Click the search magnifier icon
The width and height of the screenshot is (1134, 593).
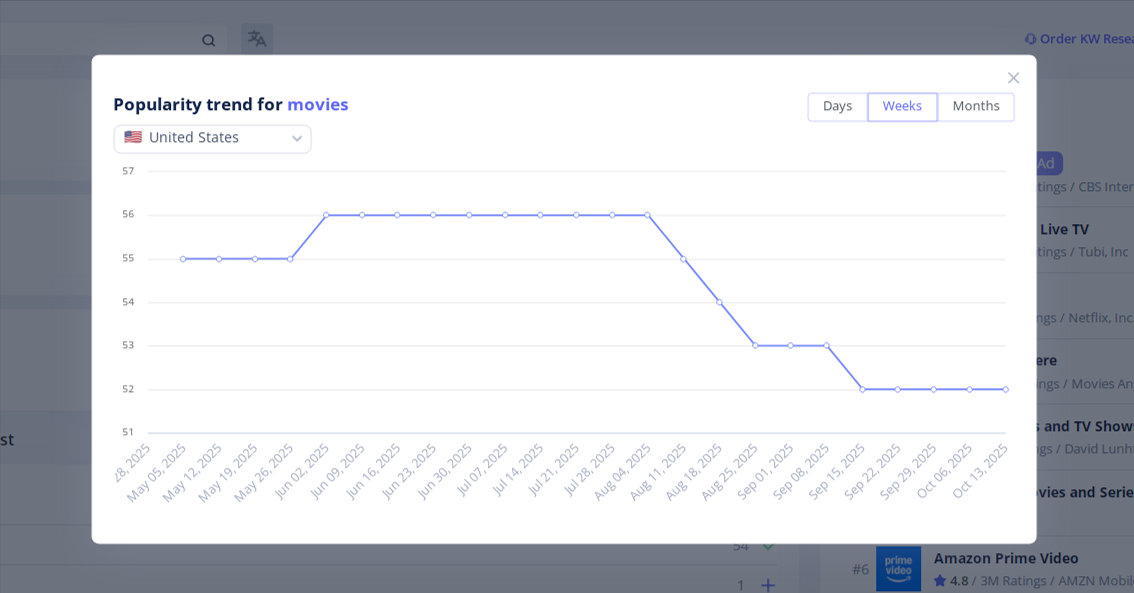point(208,40)
